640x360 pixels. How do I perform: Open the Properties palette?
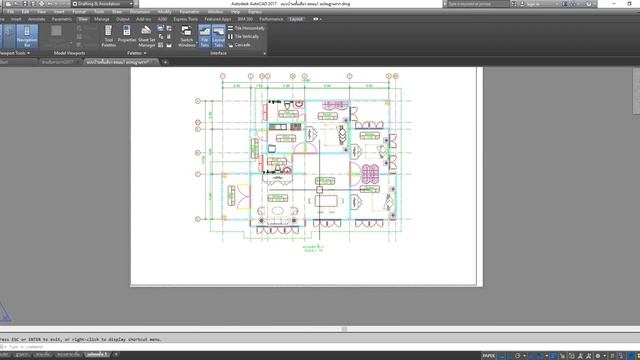click(x=127, y=34)
